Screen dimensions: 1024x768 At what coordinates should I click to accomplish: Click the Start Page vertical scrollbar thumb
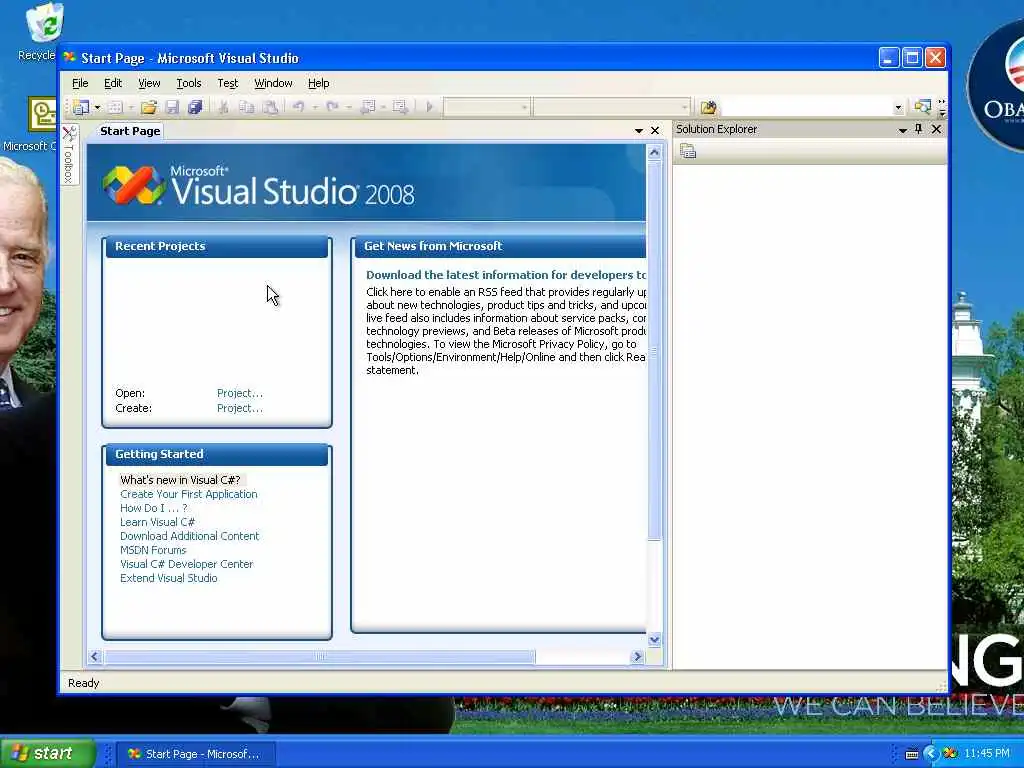click(x=654, y=351)
